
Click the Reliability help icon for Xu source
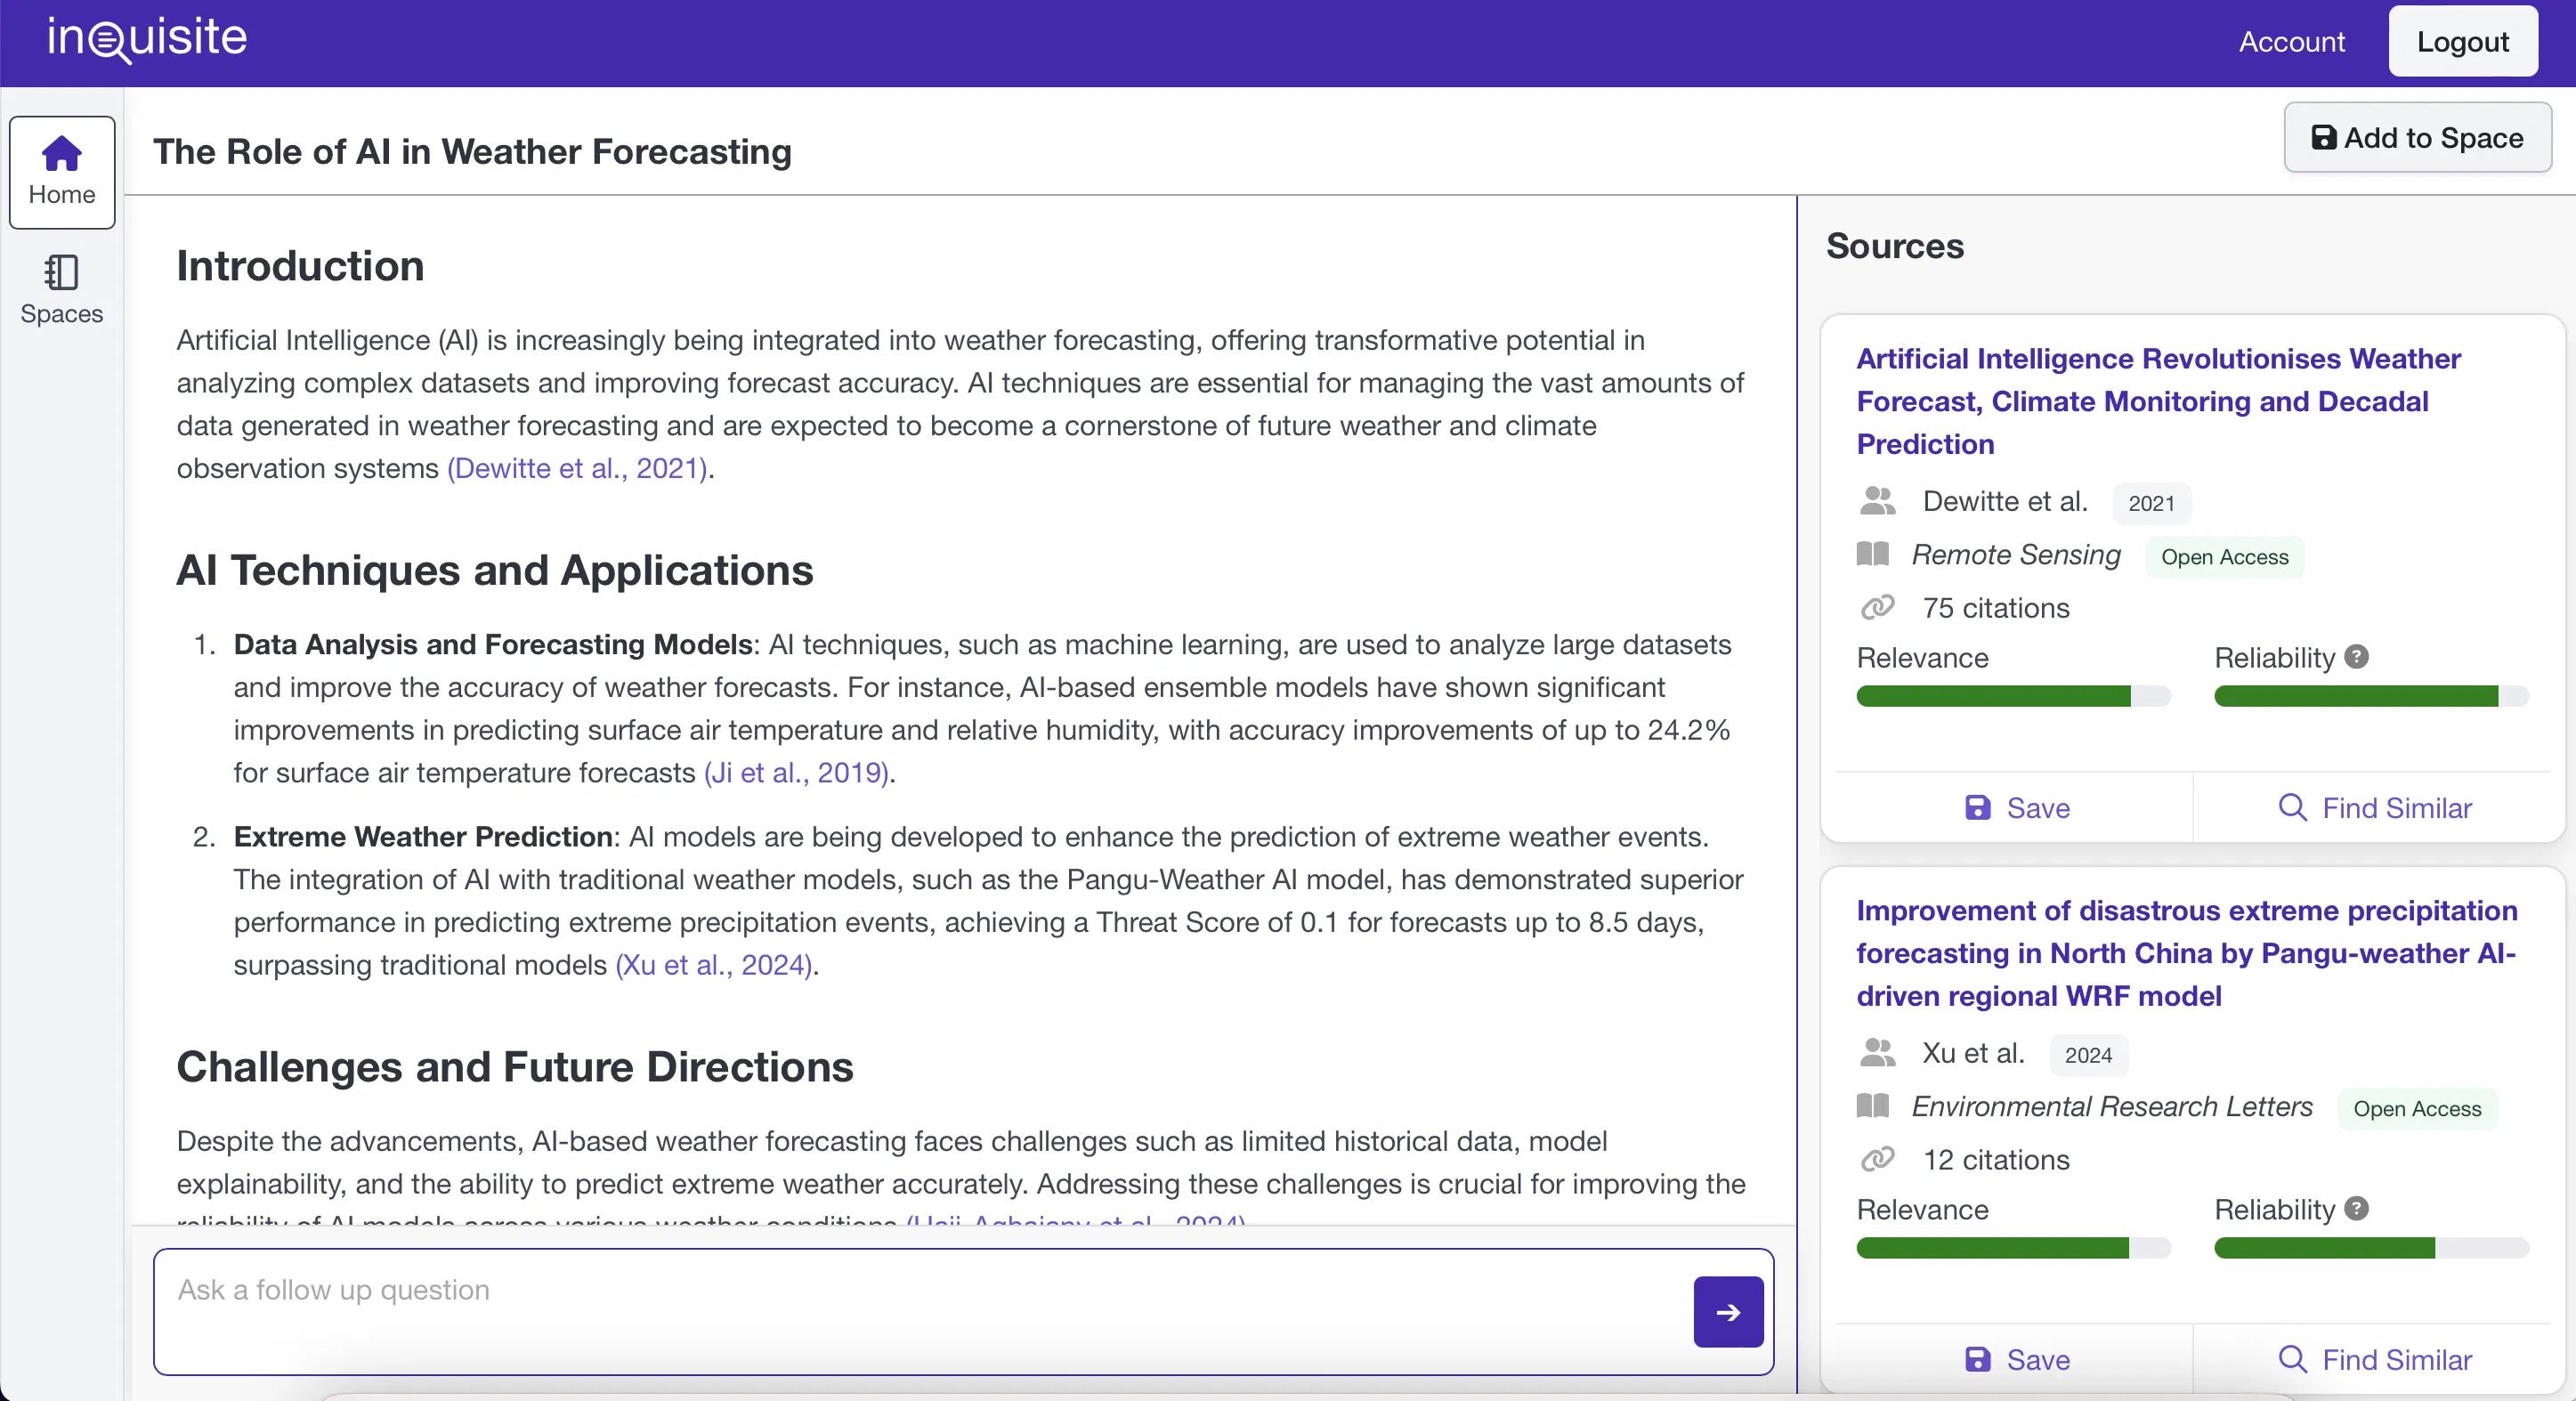[2356, 1208]
